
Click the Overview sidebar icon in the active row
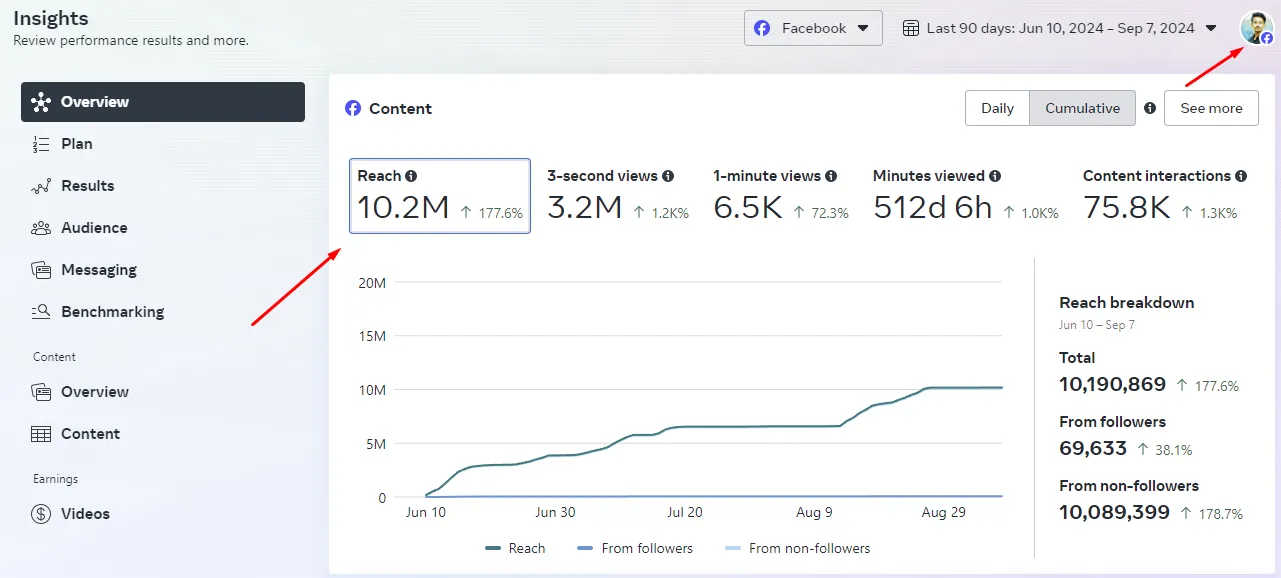pos(41,102)
